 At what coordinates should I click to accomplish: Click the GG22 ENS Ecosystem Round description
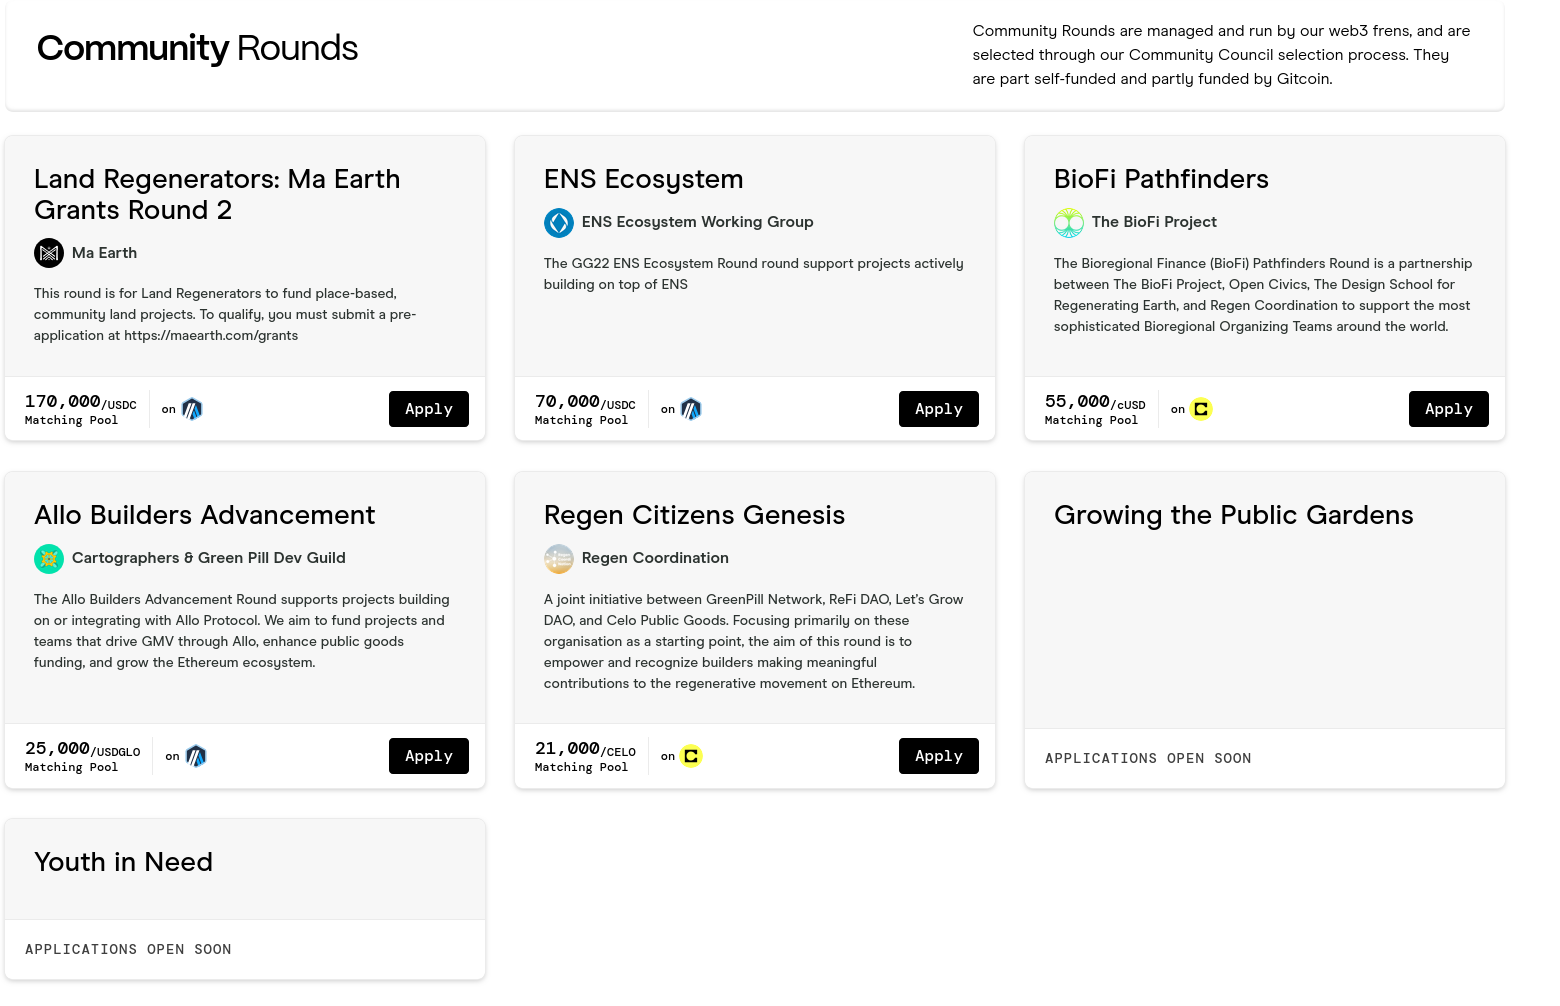coord(754,274)
